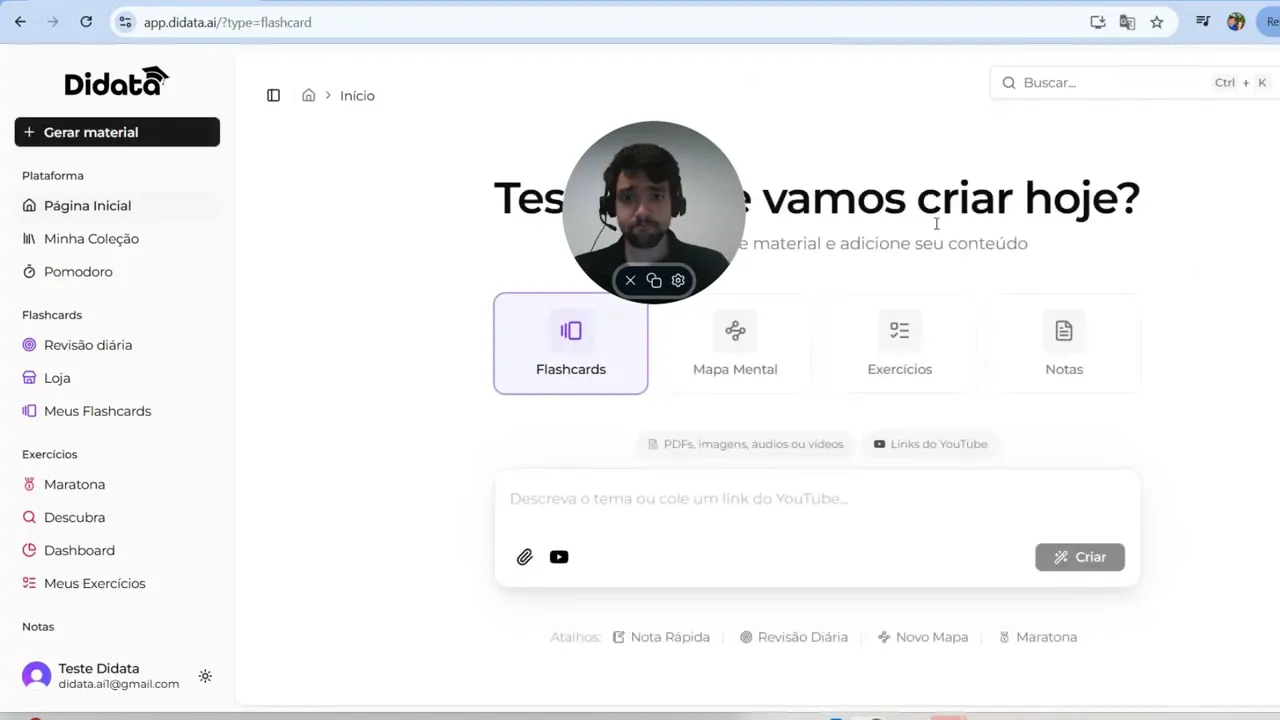The height and width of the screenshot is (720, 1280).
Task: Open the home icon in the breadcrumb
Action: pyautogui.click(x=310, y=95)
